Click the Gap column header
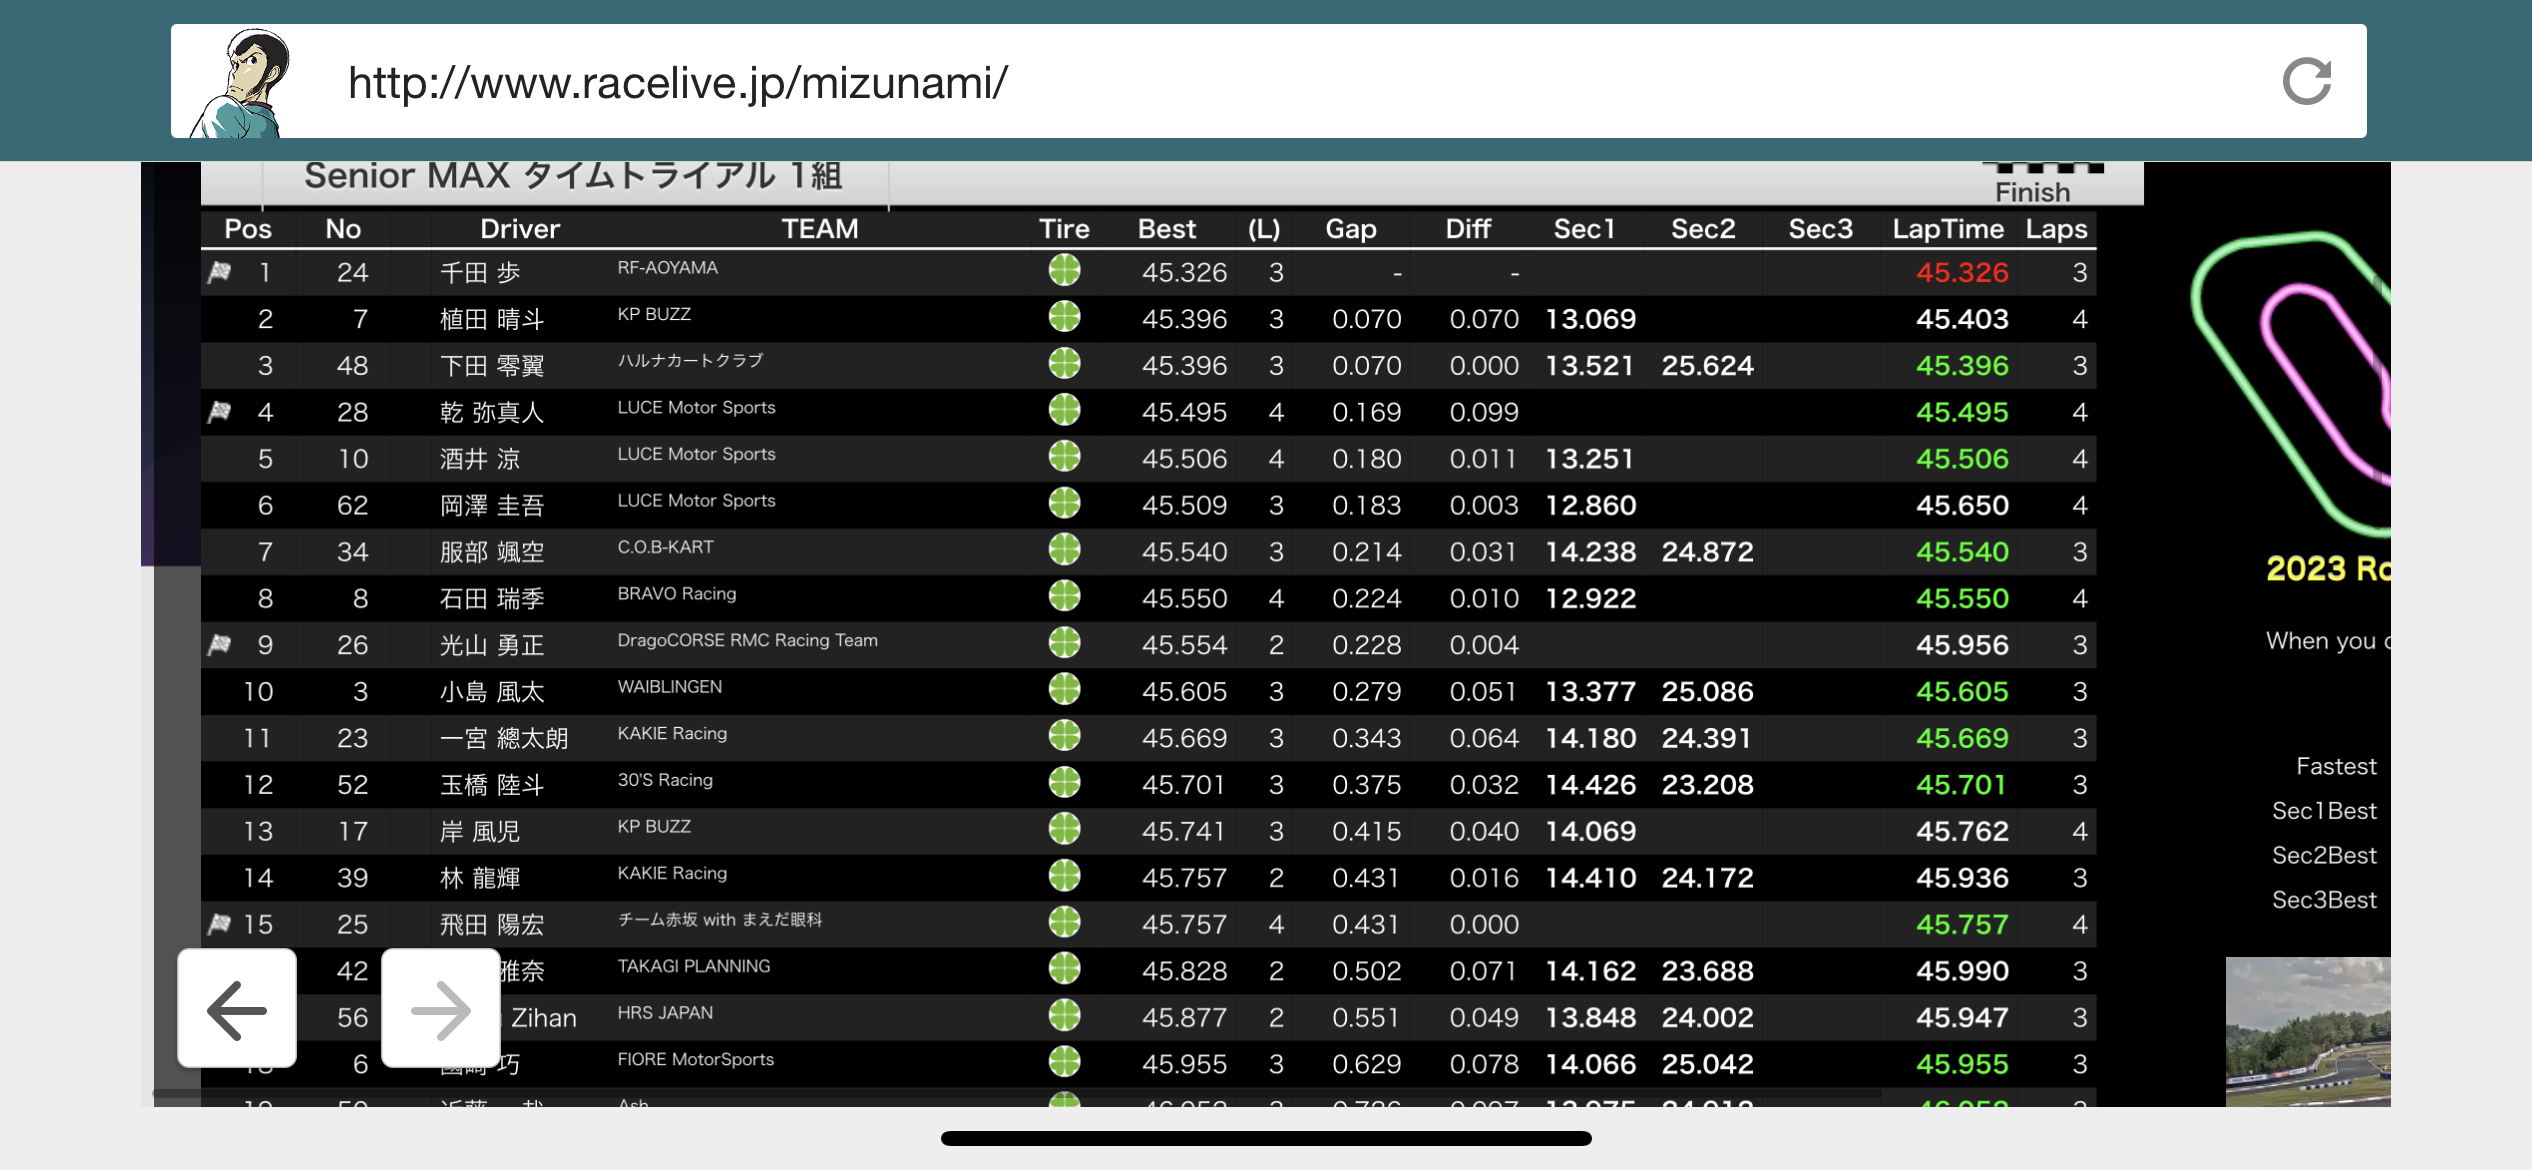The width and height of the screenshot is (2532, 1170). click(1351, 229)
